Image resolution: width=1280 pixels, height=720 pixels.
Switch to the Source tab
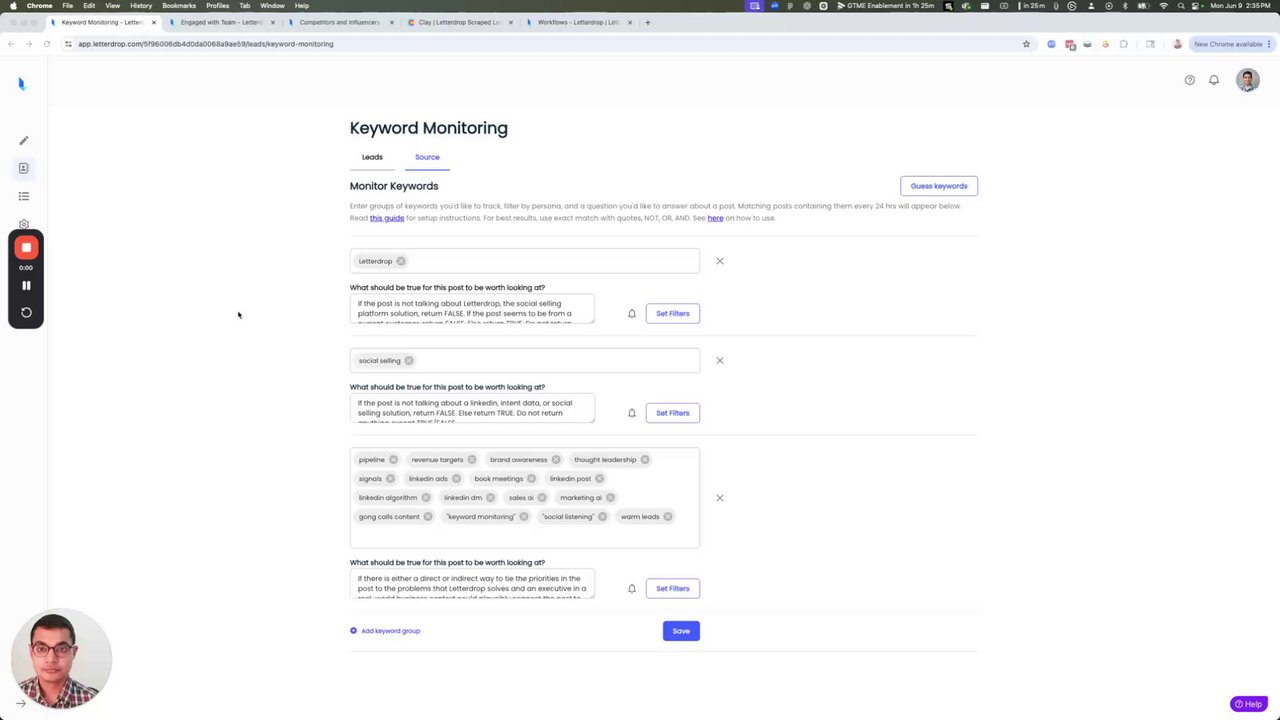click(427, 157)
